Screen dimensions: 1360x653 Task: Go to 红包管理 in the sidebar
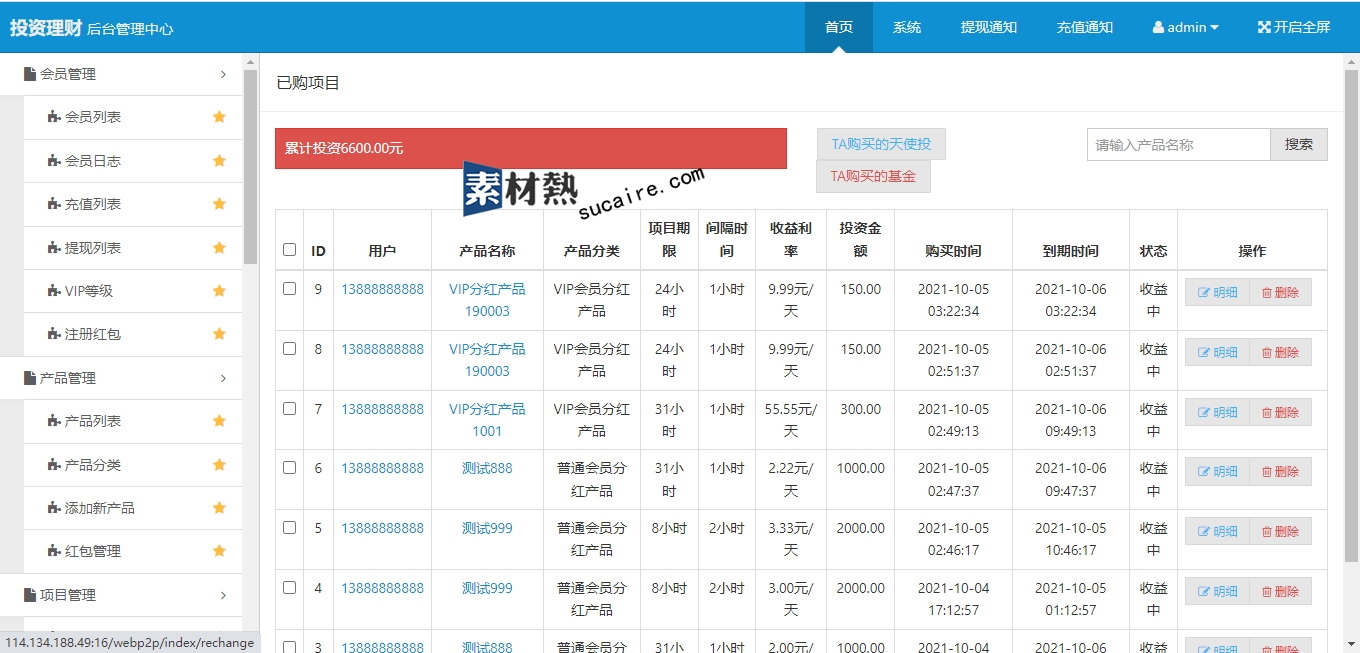[93, 551]
